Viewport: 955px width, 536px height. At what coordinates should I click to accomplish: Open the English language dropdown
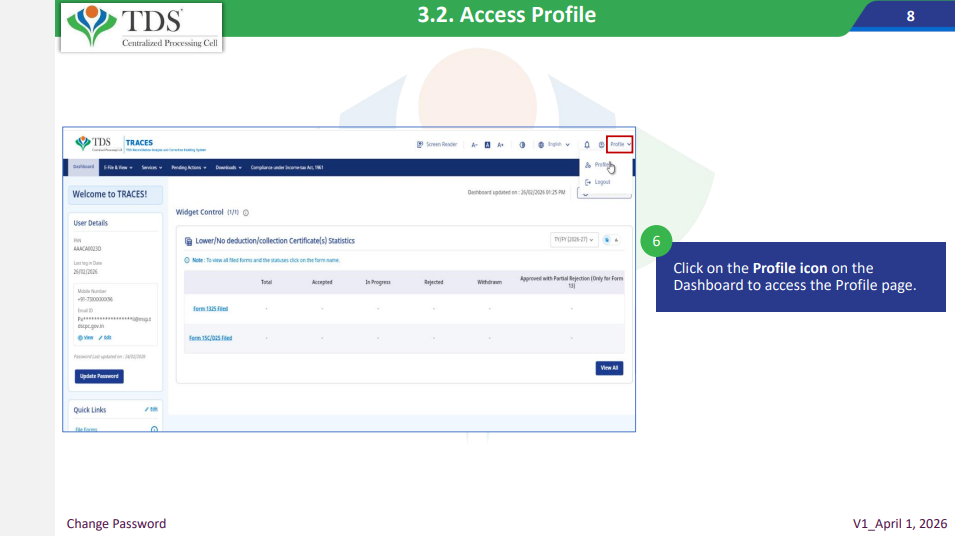[555, 144]
